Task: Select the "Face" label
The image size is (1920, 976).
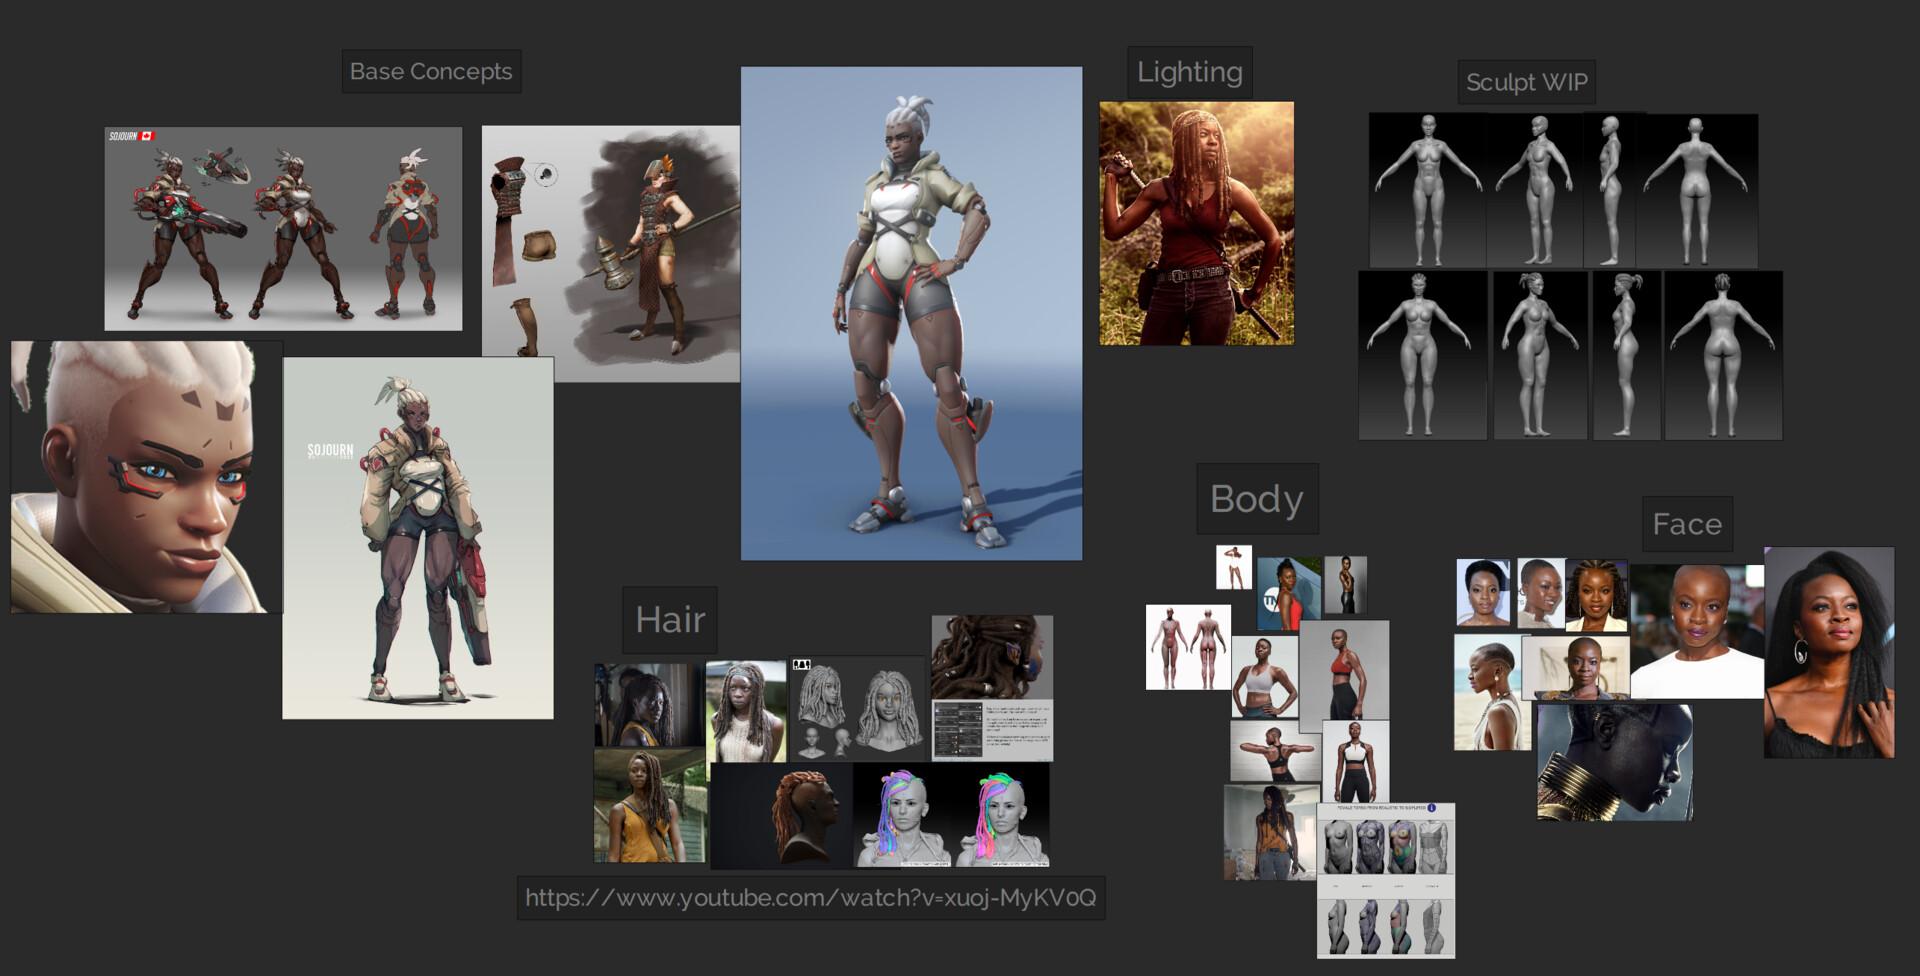Action: click(1687, 524)
